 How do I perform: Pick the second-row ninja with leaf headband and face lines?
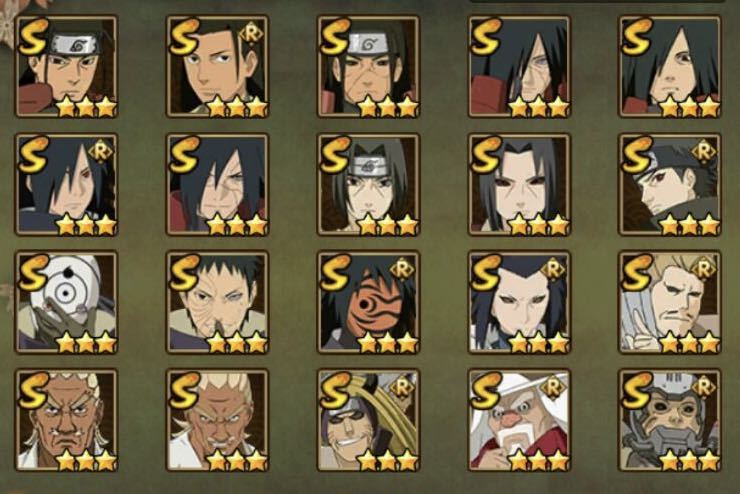pyautogui.click(x=368, y=184)
